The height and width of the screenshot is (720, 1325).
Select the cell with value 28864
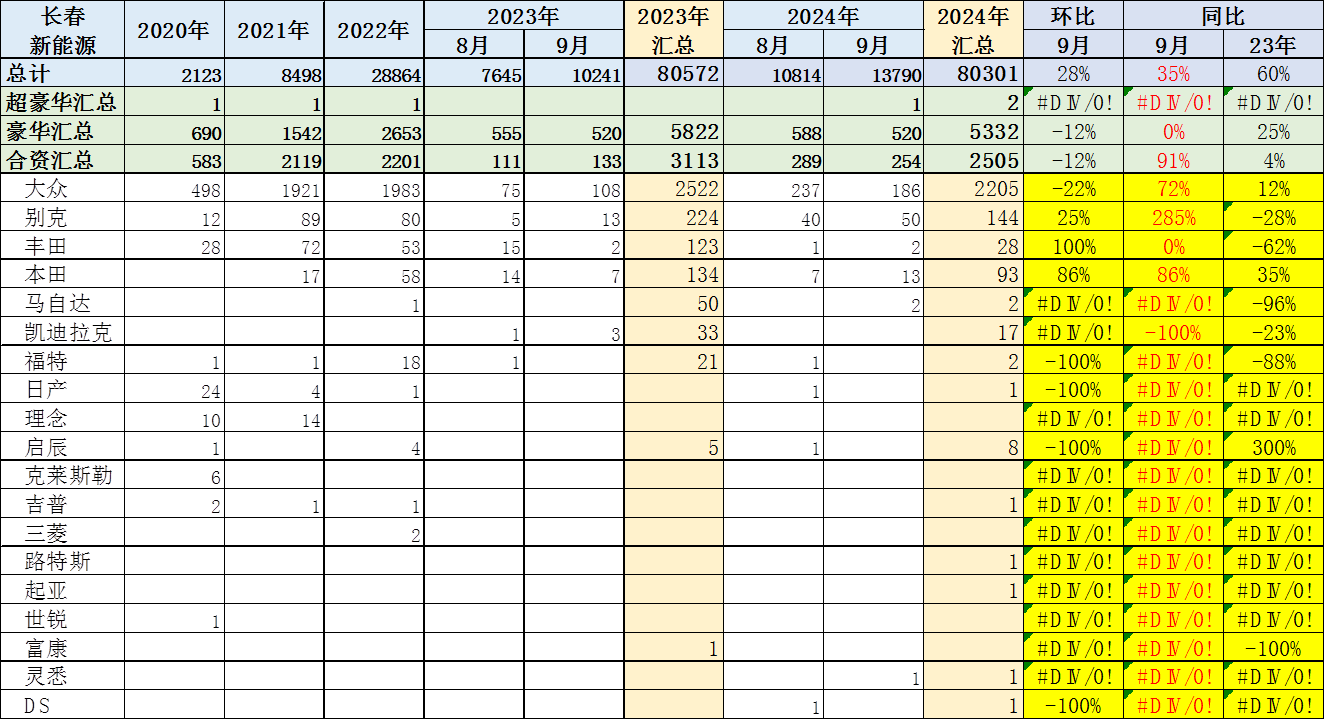374,74
